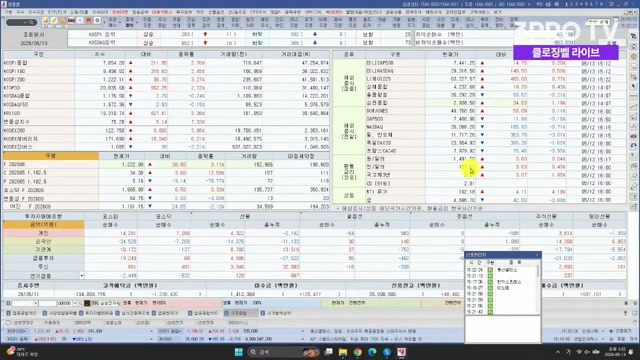Click green signal icon in the 15:17:36 popup row
Image resolution: width=640 pixels, height=360 pixels.
click(x=490, y=282)
